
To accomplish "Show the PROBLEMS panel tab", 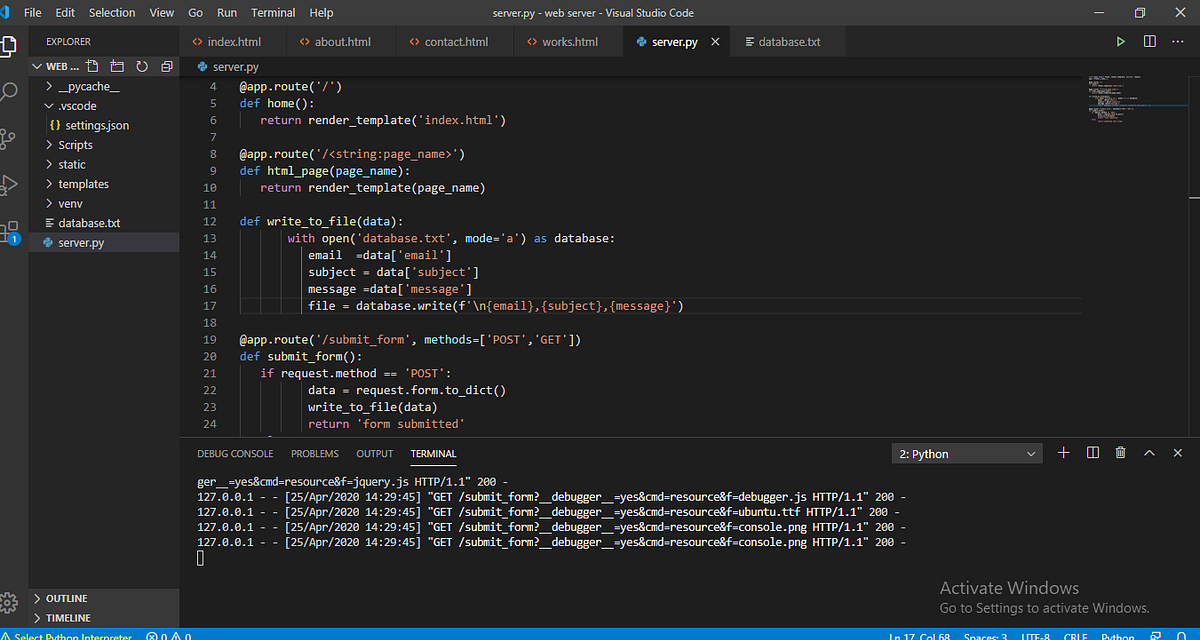I will 315,454.
